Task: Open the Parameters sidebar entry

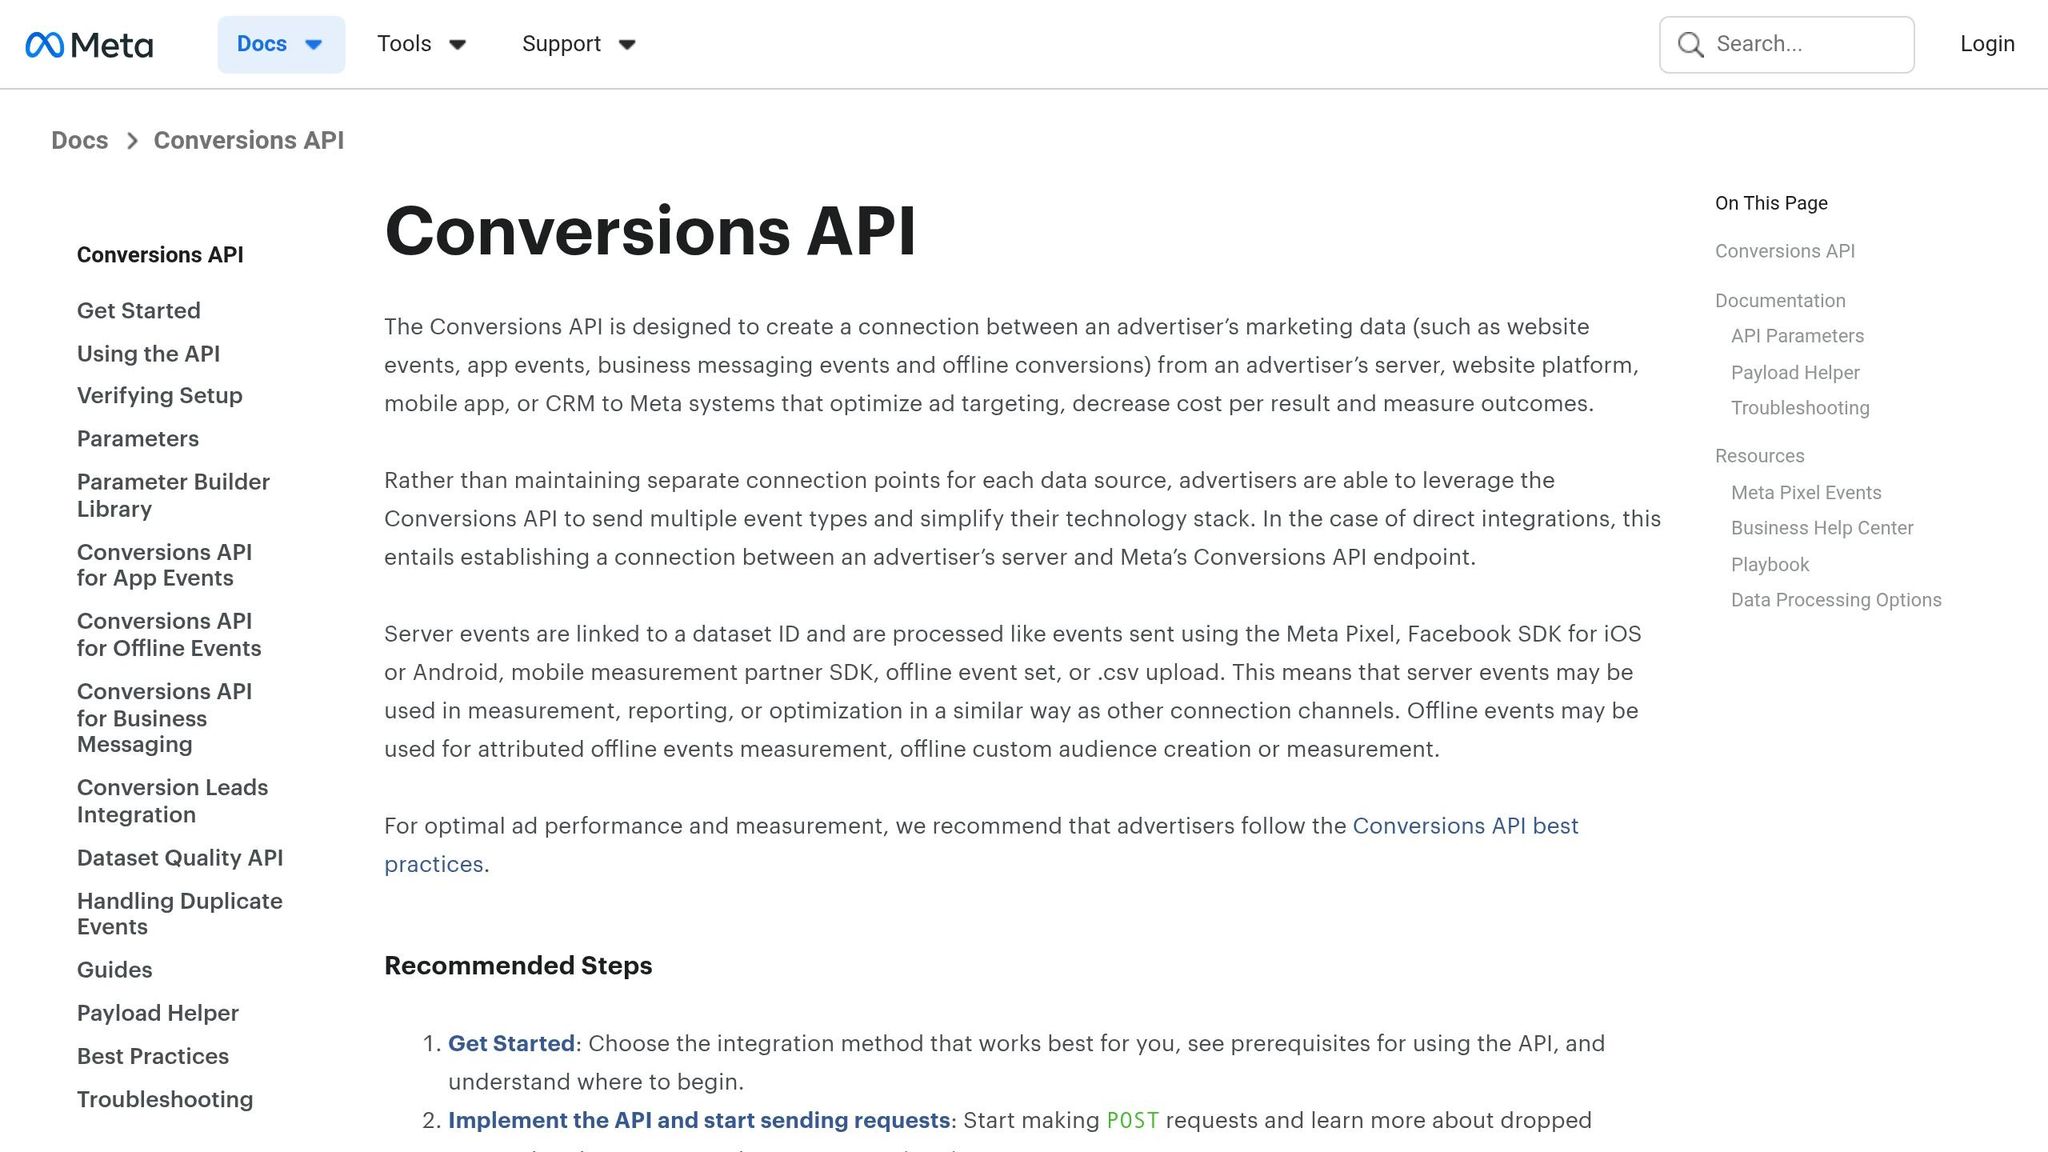Action: click(x=137, y=438)
